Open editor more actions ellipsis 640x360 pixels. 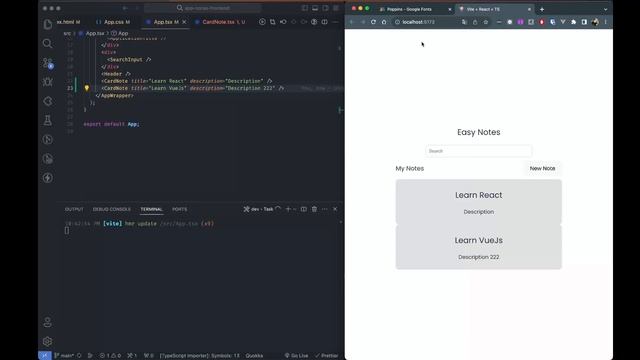pos(335,22)
